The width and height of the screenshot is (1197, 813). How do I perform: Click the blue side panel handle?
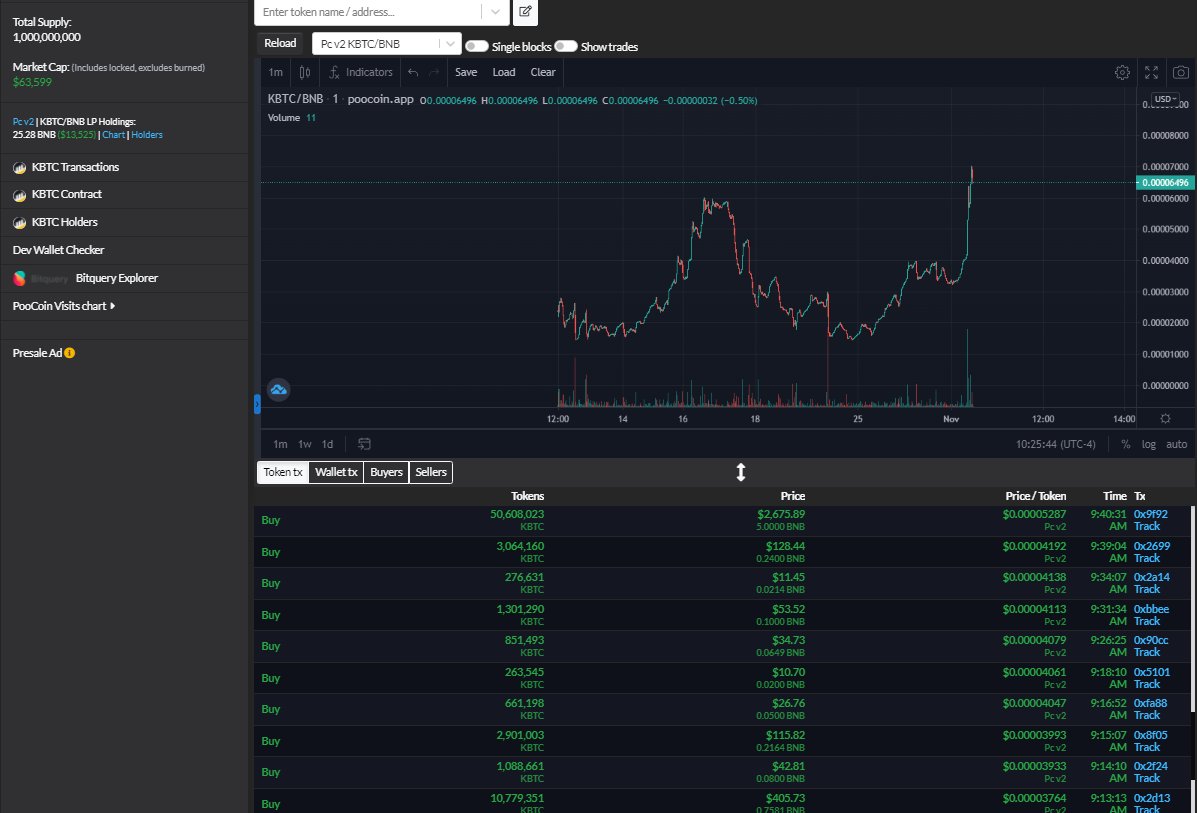coord(257,404)
